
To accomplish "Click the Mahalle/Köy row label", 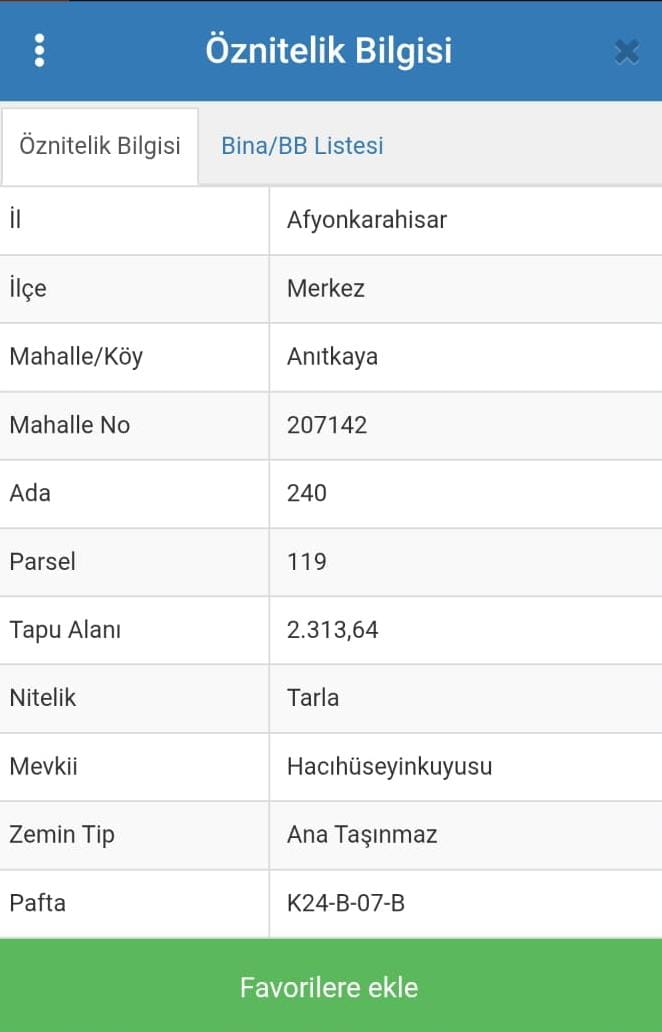I will click(x=76, y=357).
